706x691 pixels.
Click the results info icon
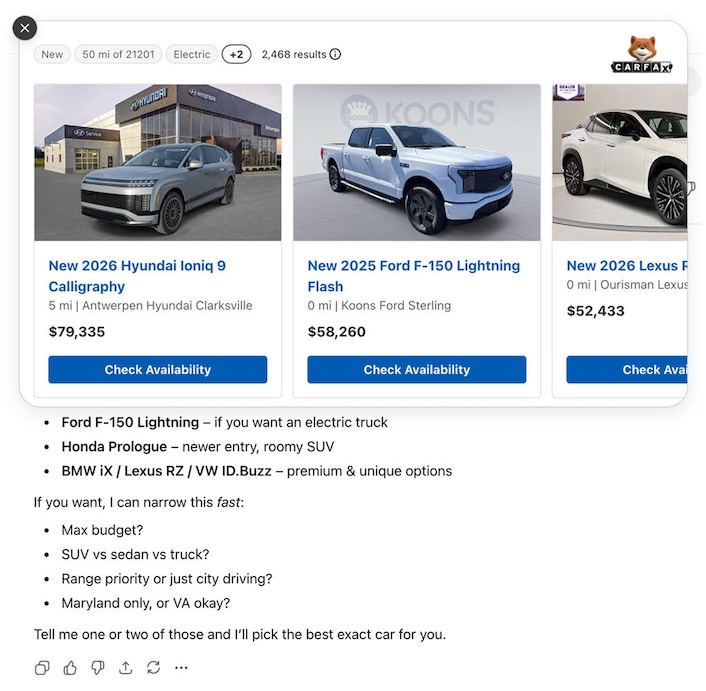coord(335,54)
